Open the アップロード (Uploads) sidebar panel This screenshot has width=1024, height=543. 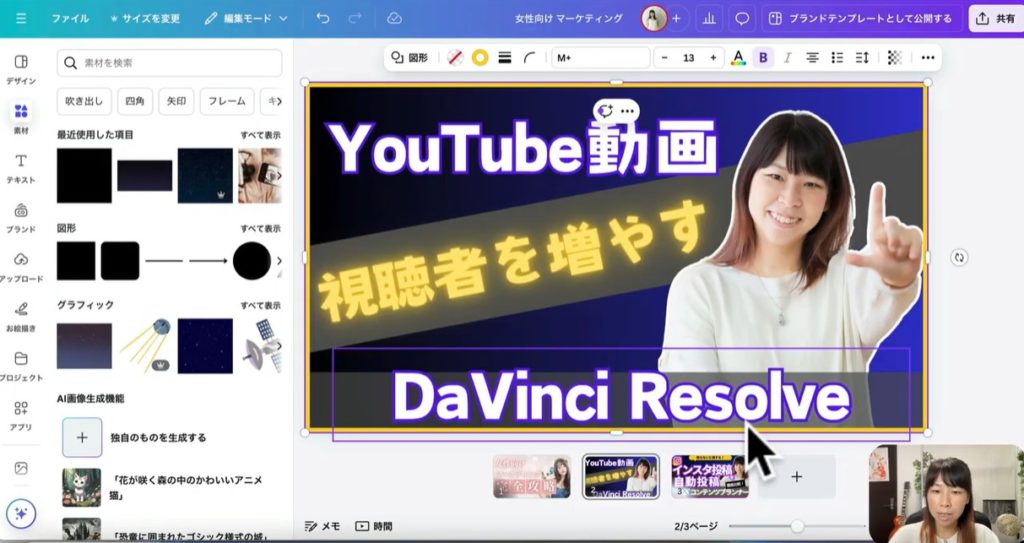coord(21,266)
